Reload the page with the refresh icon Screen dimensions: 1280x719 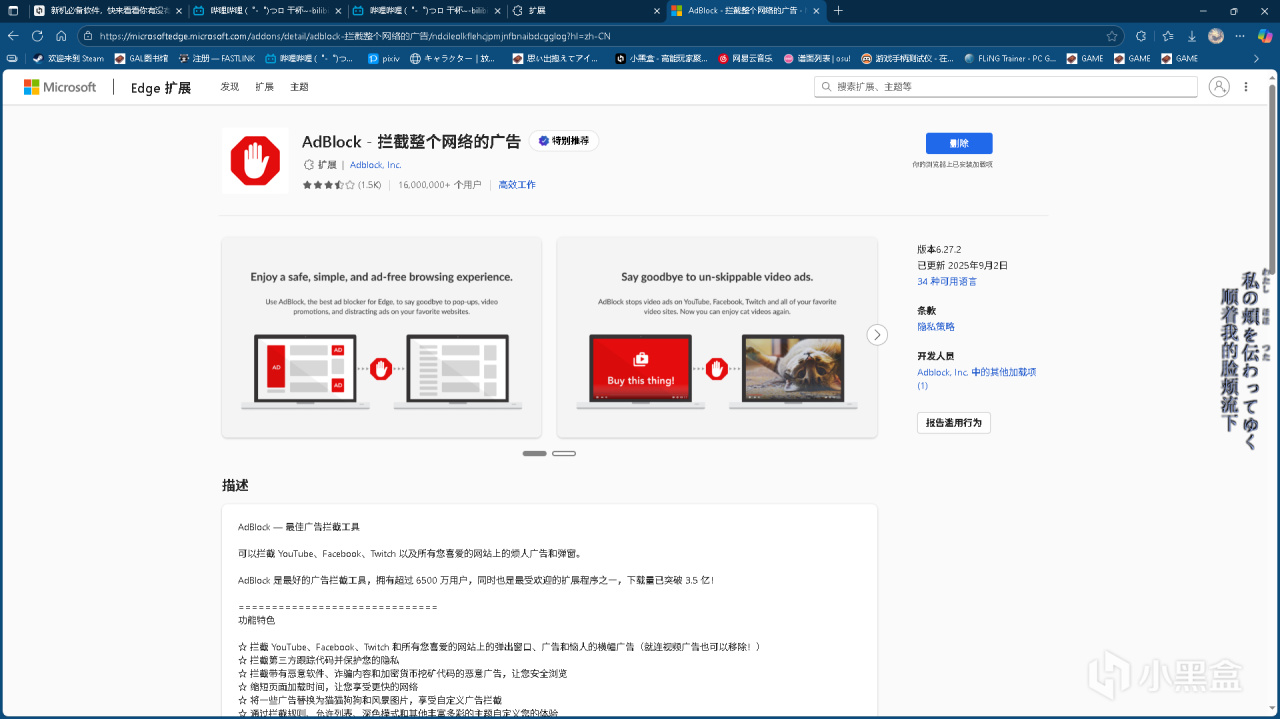(x=37, y=36)
